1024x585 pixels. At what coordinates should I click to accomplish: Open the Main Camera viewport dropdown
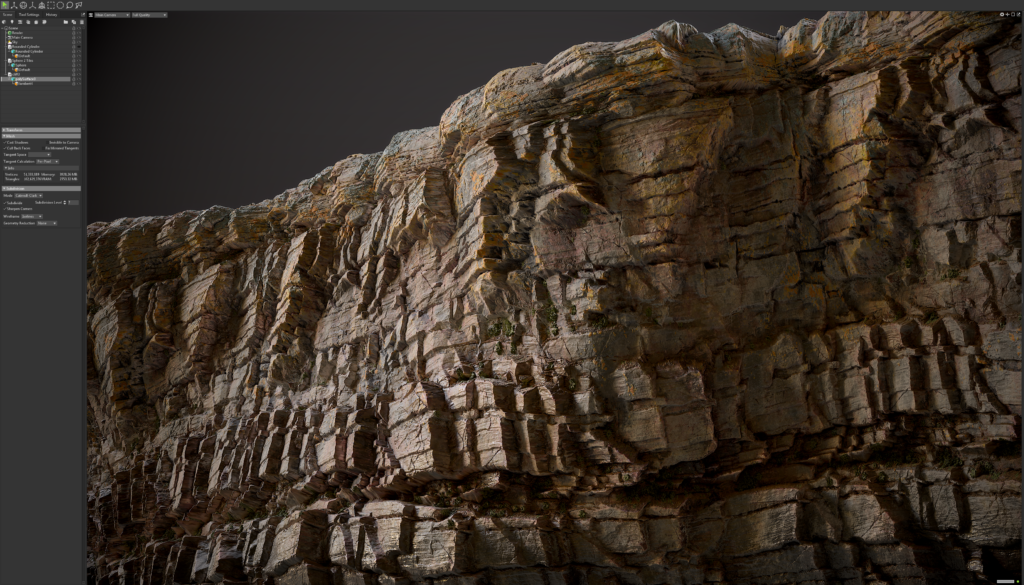coord(112,15)
